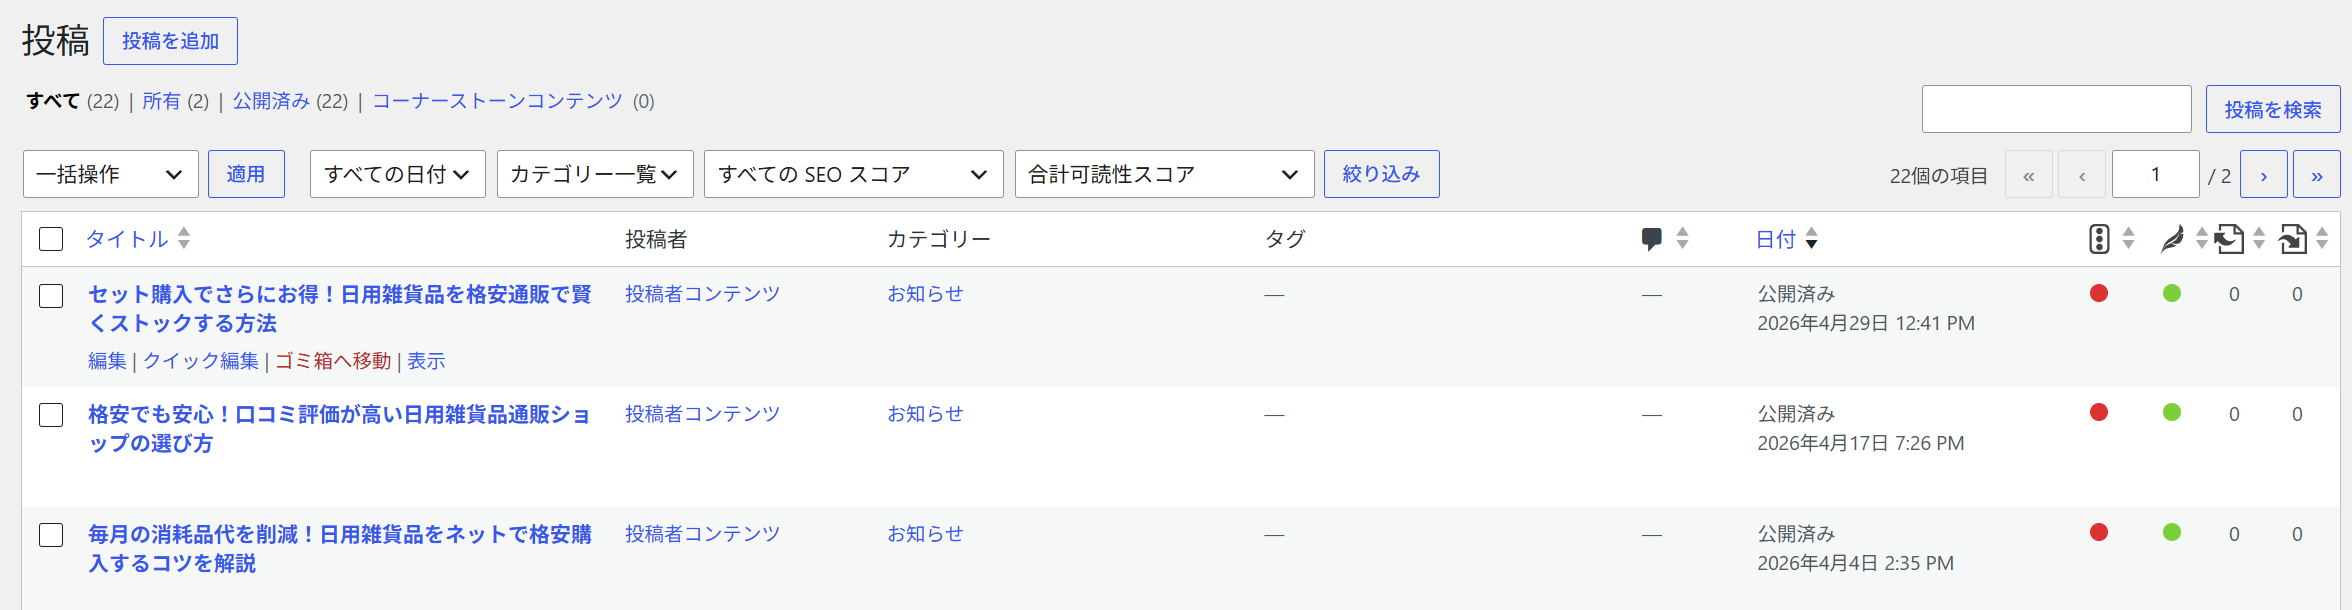This screenshot has width=2352, height=610.
Task: Show コーナーストーンコンテンツ filter view
Action: click(498, 101)
